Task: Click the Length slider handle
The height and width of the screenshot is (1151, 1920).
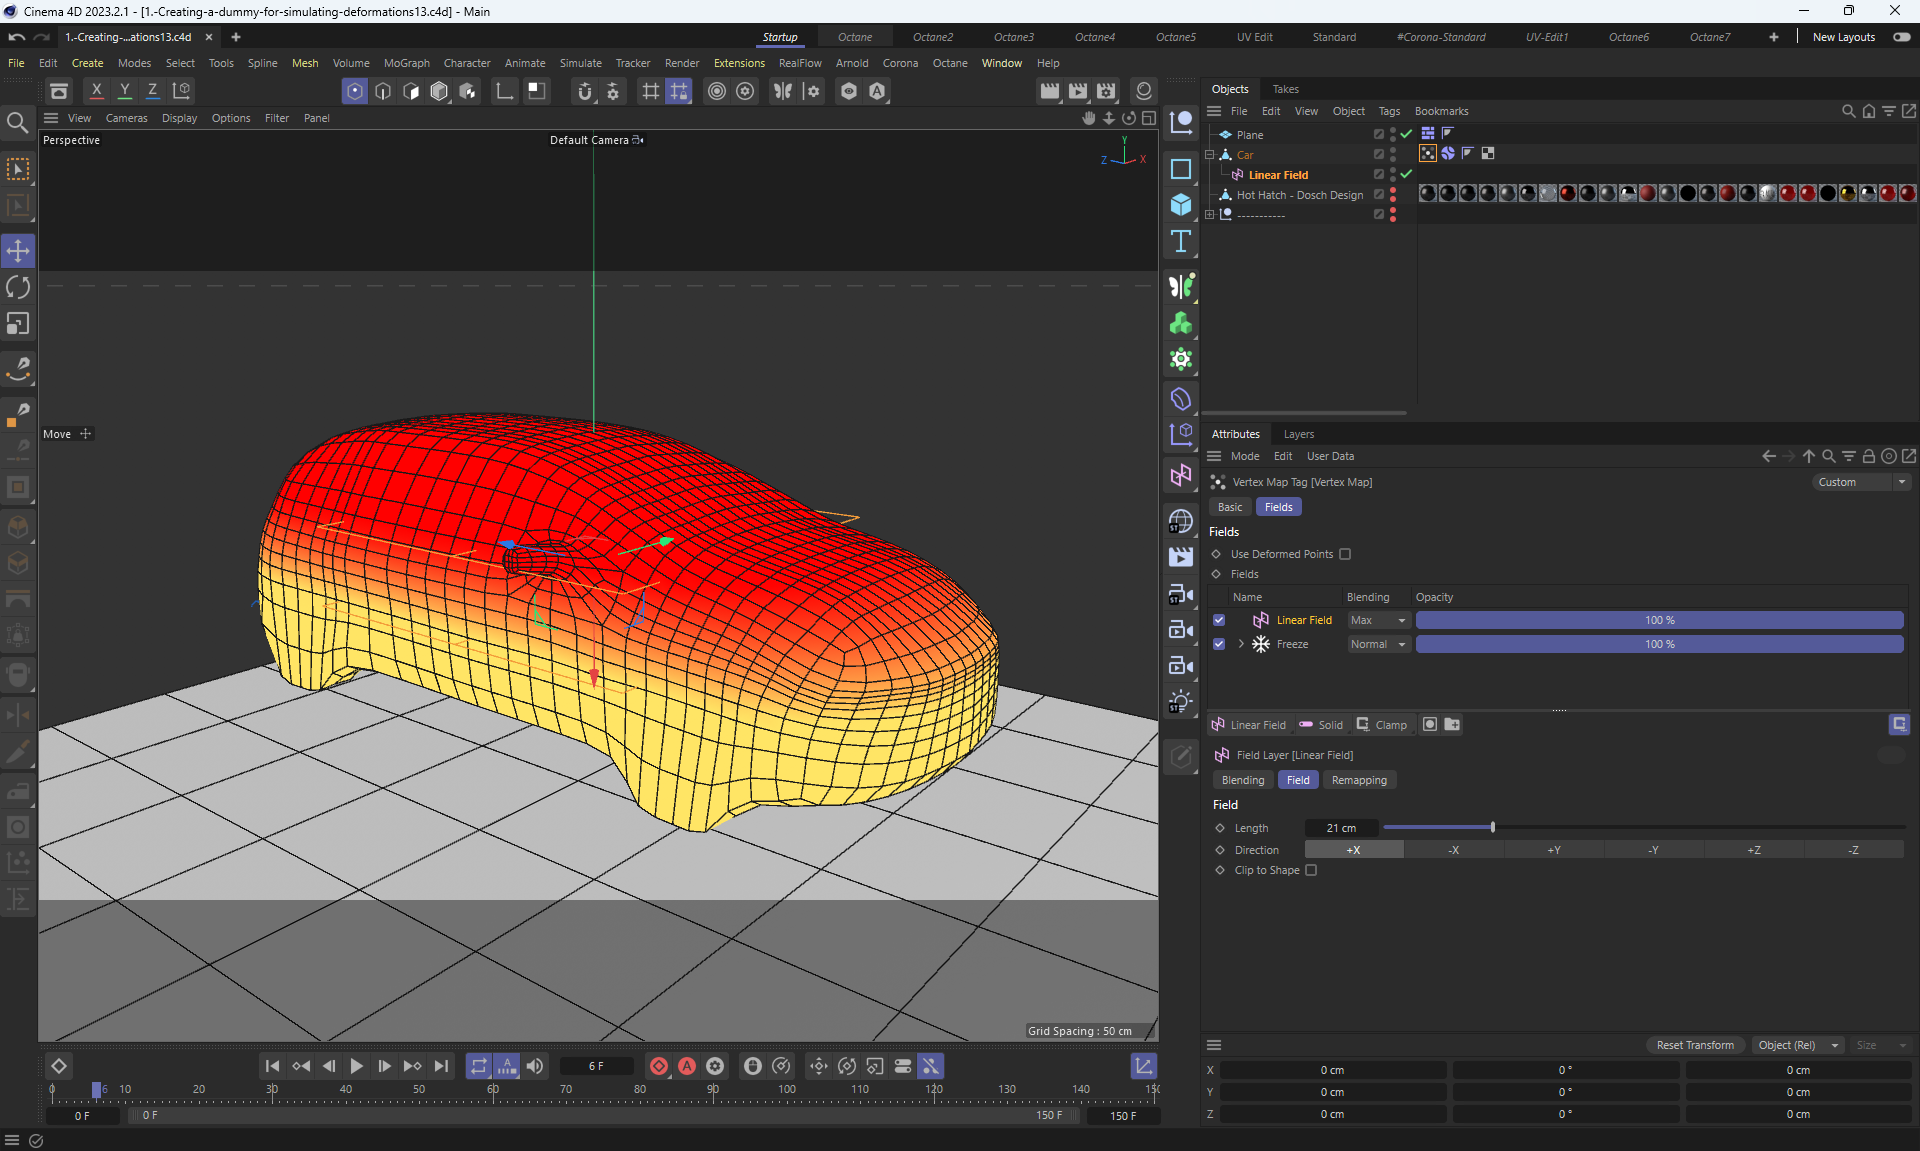Action: [1492, 828]
